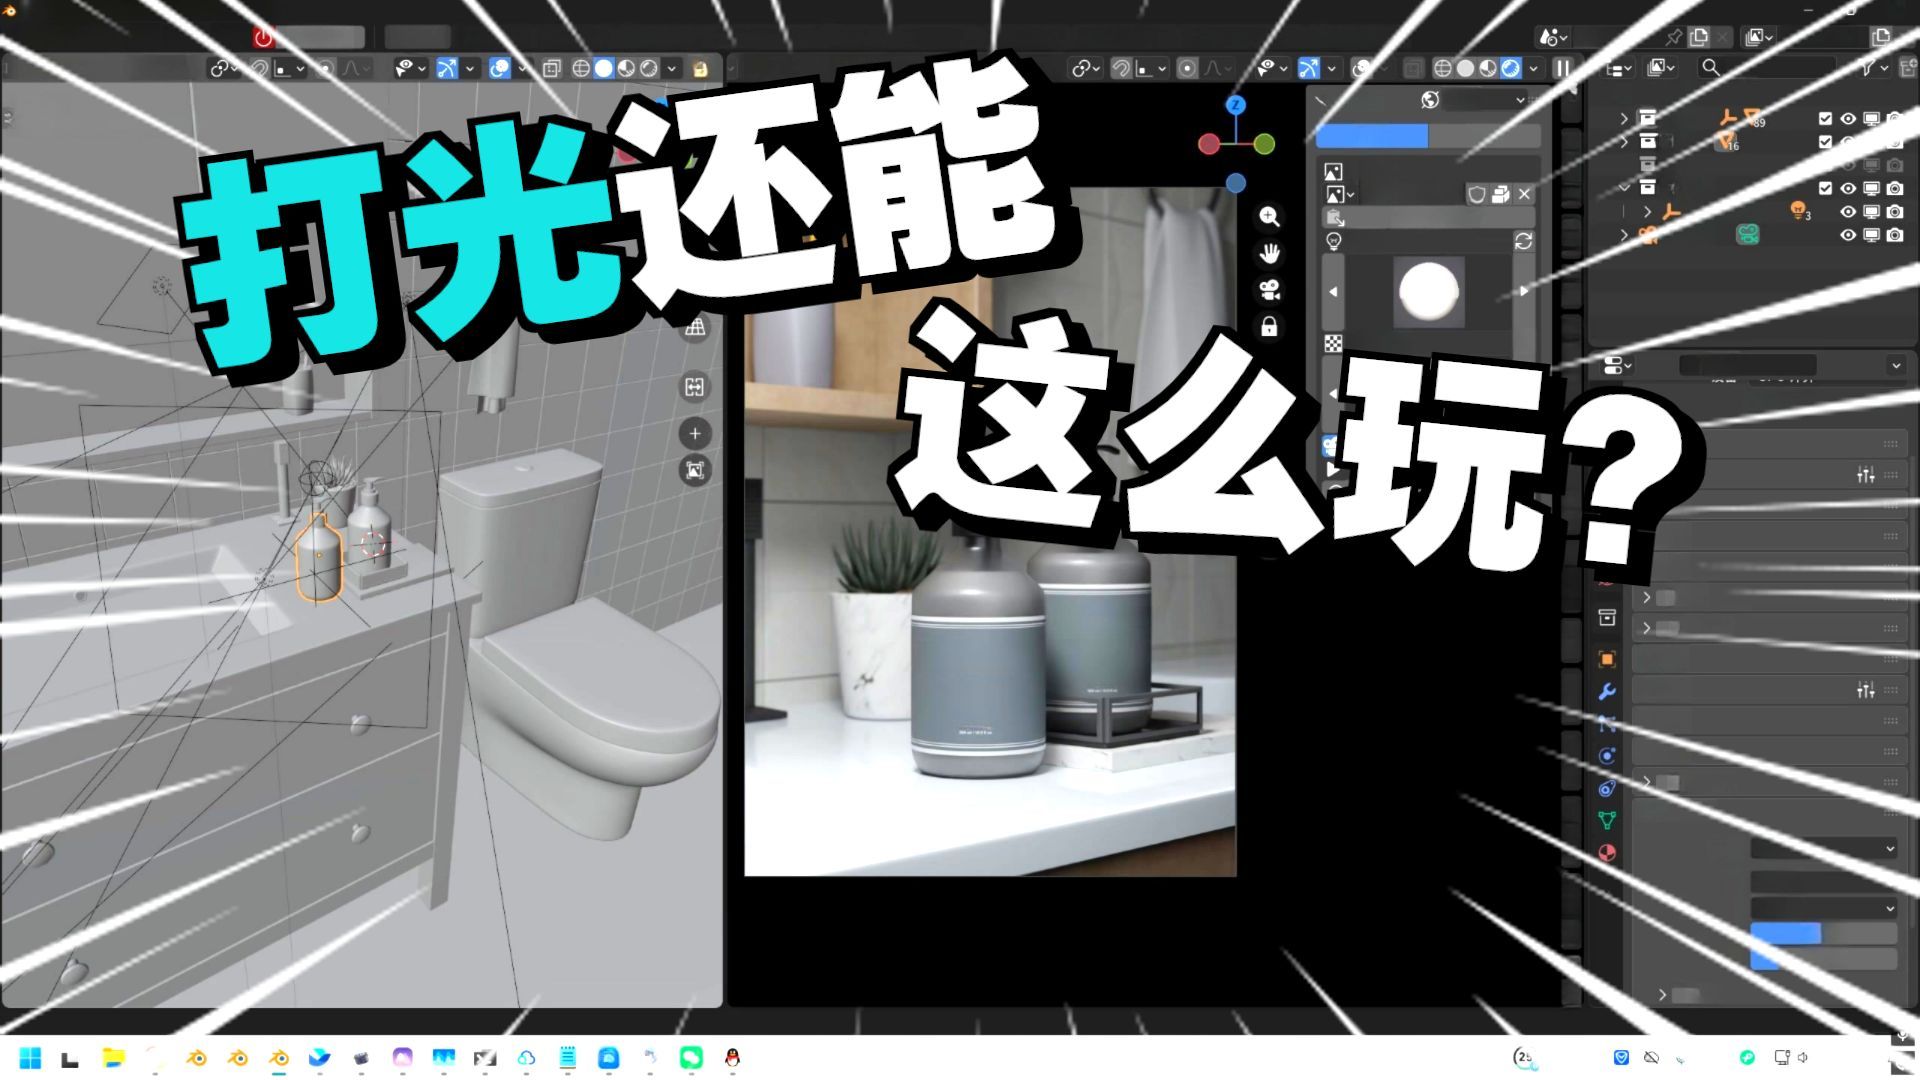Open the Modifiers wrench tab in properties
This screenshot has height=1080, width=1920.
(1606, 691)
